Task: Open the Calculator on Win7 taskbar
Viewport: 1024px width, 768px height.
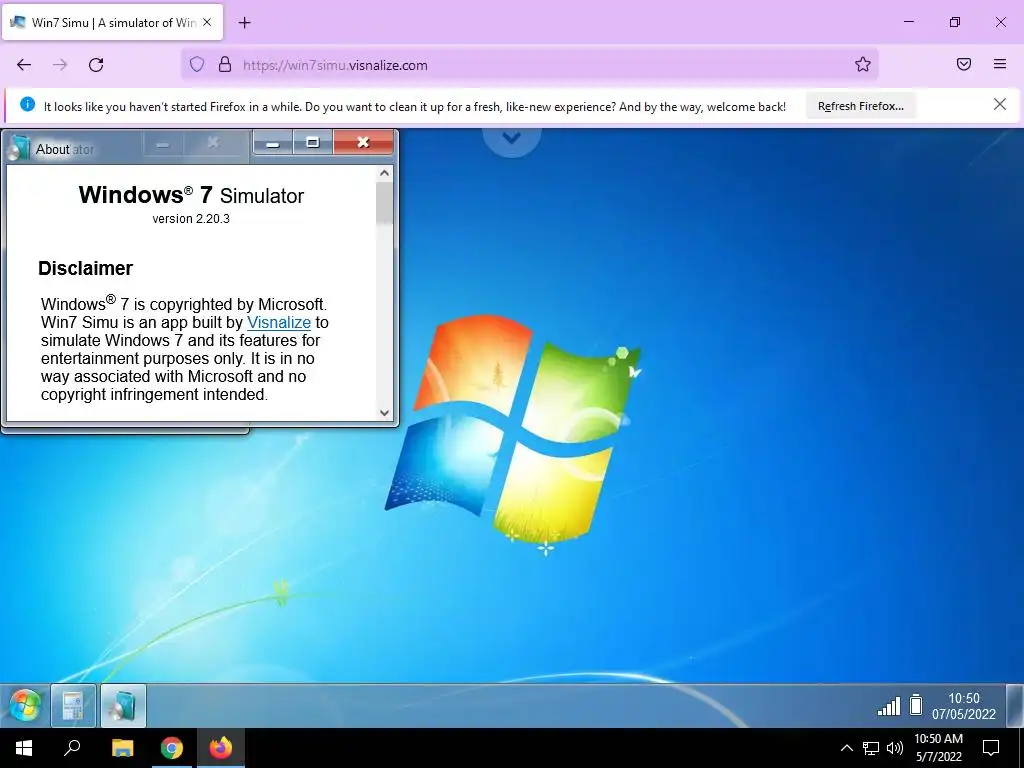Action: [73, 705]
